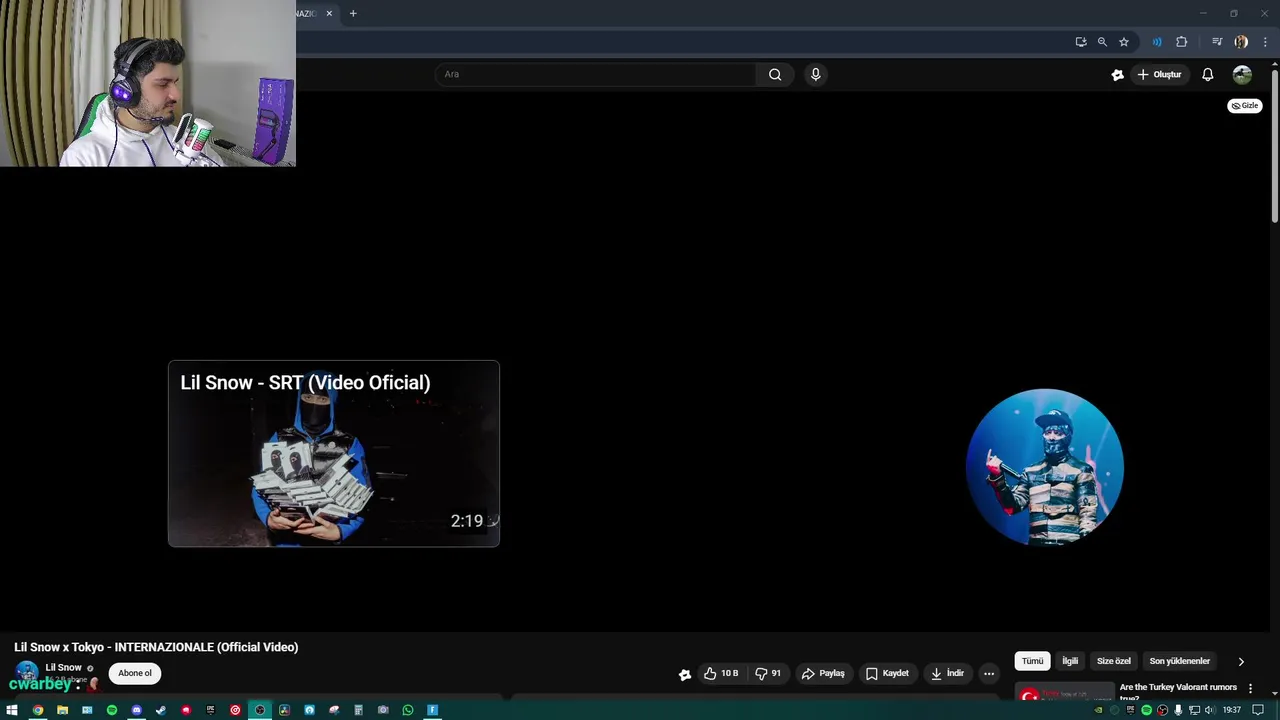Viewport: 1280px width, 720px height.
Task: Click the İndir download button
Action: 947,673
